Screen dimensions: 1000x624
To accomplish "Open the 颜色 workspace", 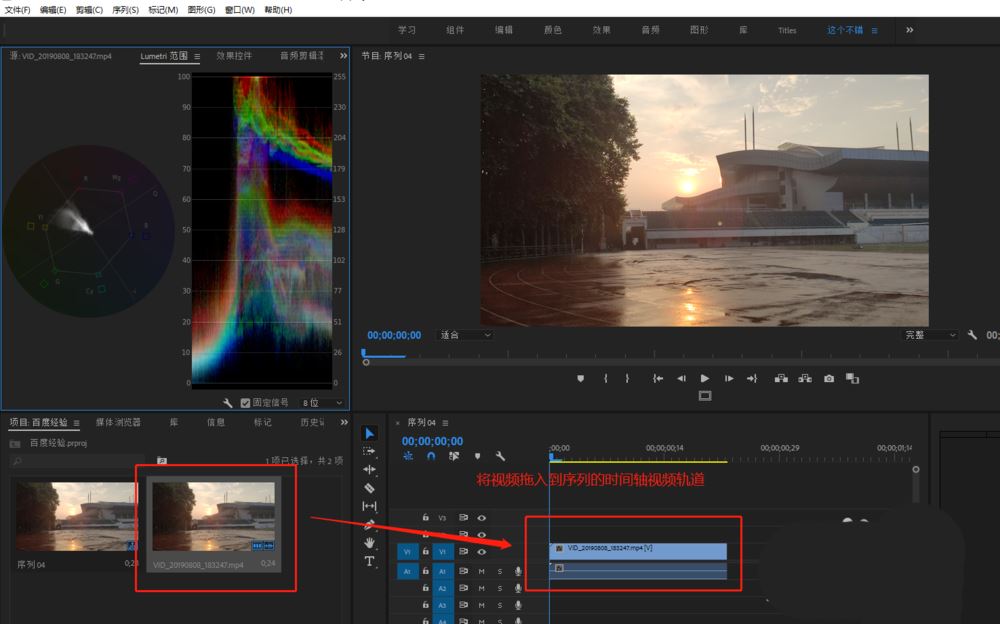I will 552,30.
